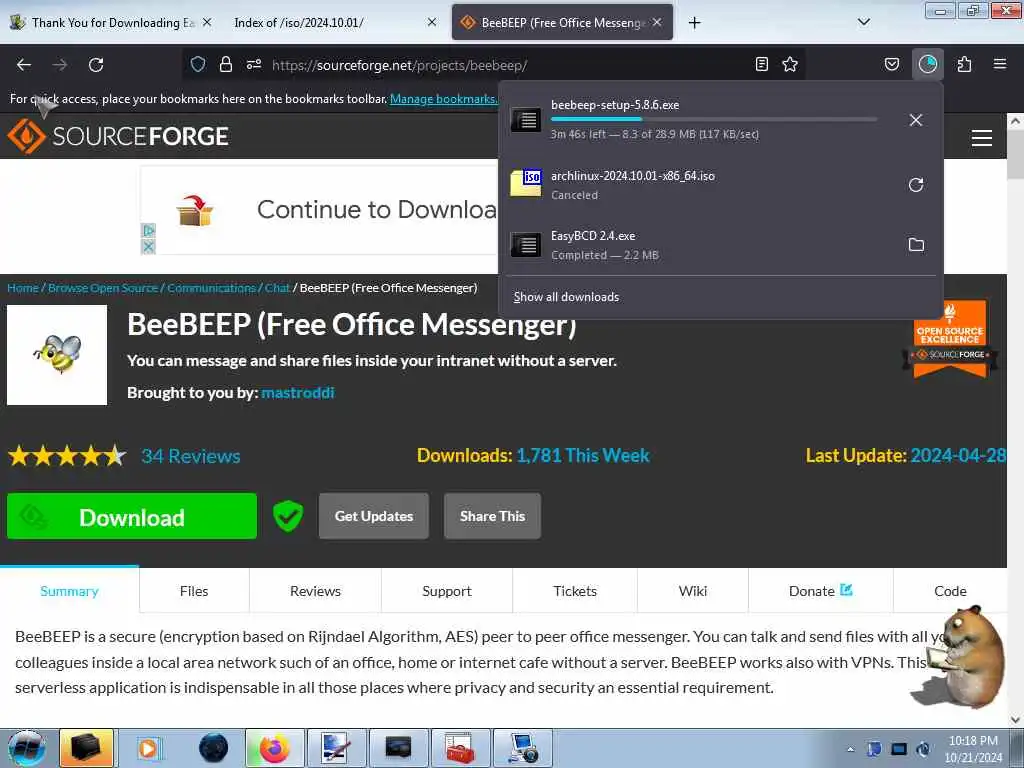Close the ad using X icon
The height and width of the screenshot is (768, 1024).
[148, 247]
